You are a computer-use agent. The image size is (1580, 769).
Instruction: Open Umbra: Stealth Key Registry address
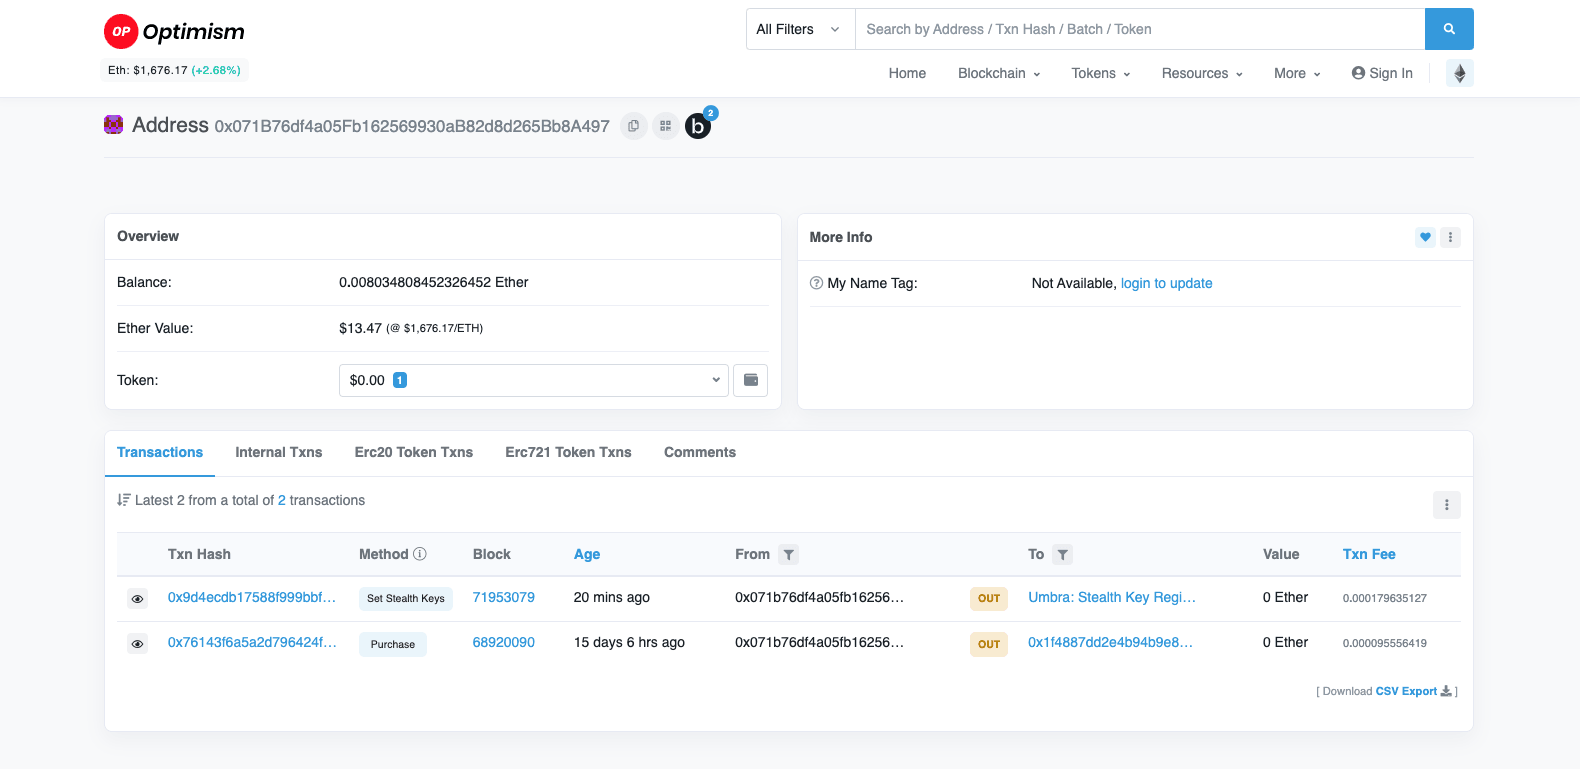(x=1112, y=597)
